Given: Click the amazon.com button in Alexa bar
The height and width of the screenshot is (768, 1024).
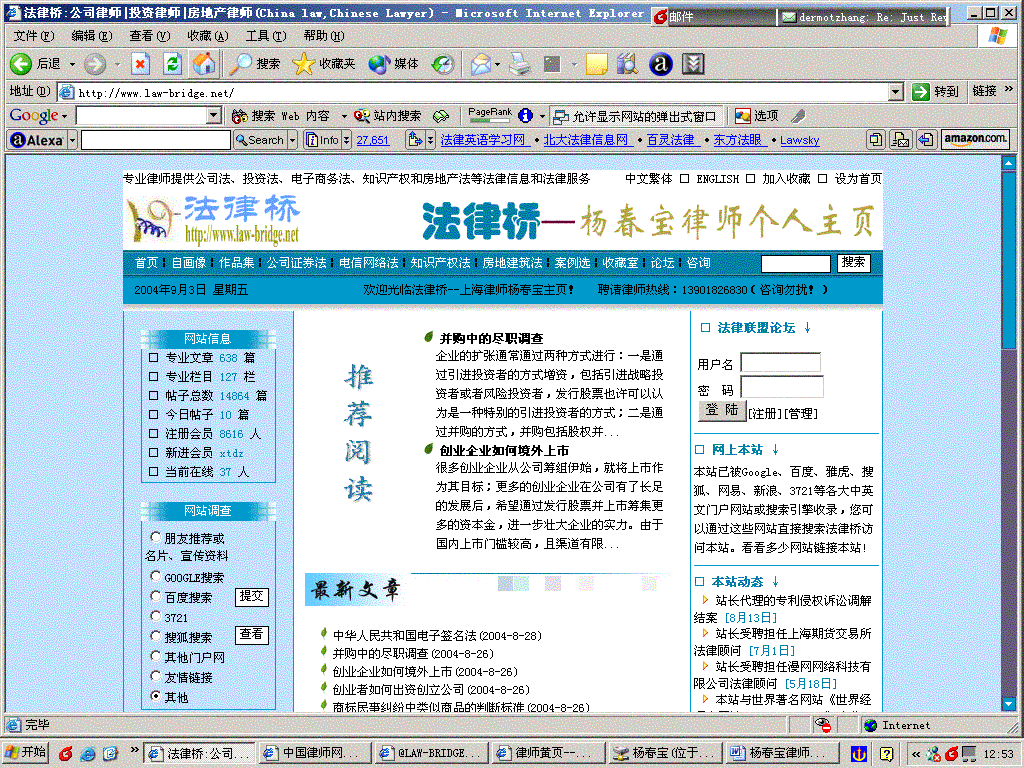Looking at the screenshot, I should (975, 140).
